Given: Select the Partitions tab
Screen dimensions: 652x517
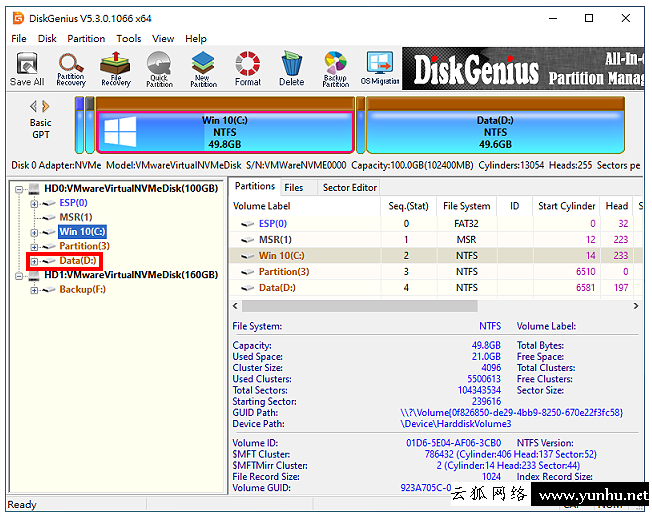Looking at the screenshot, I should point(254,186).
